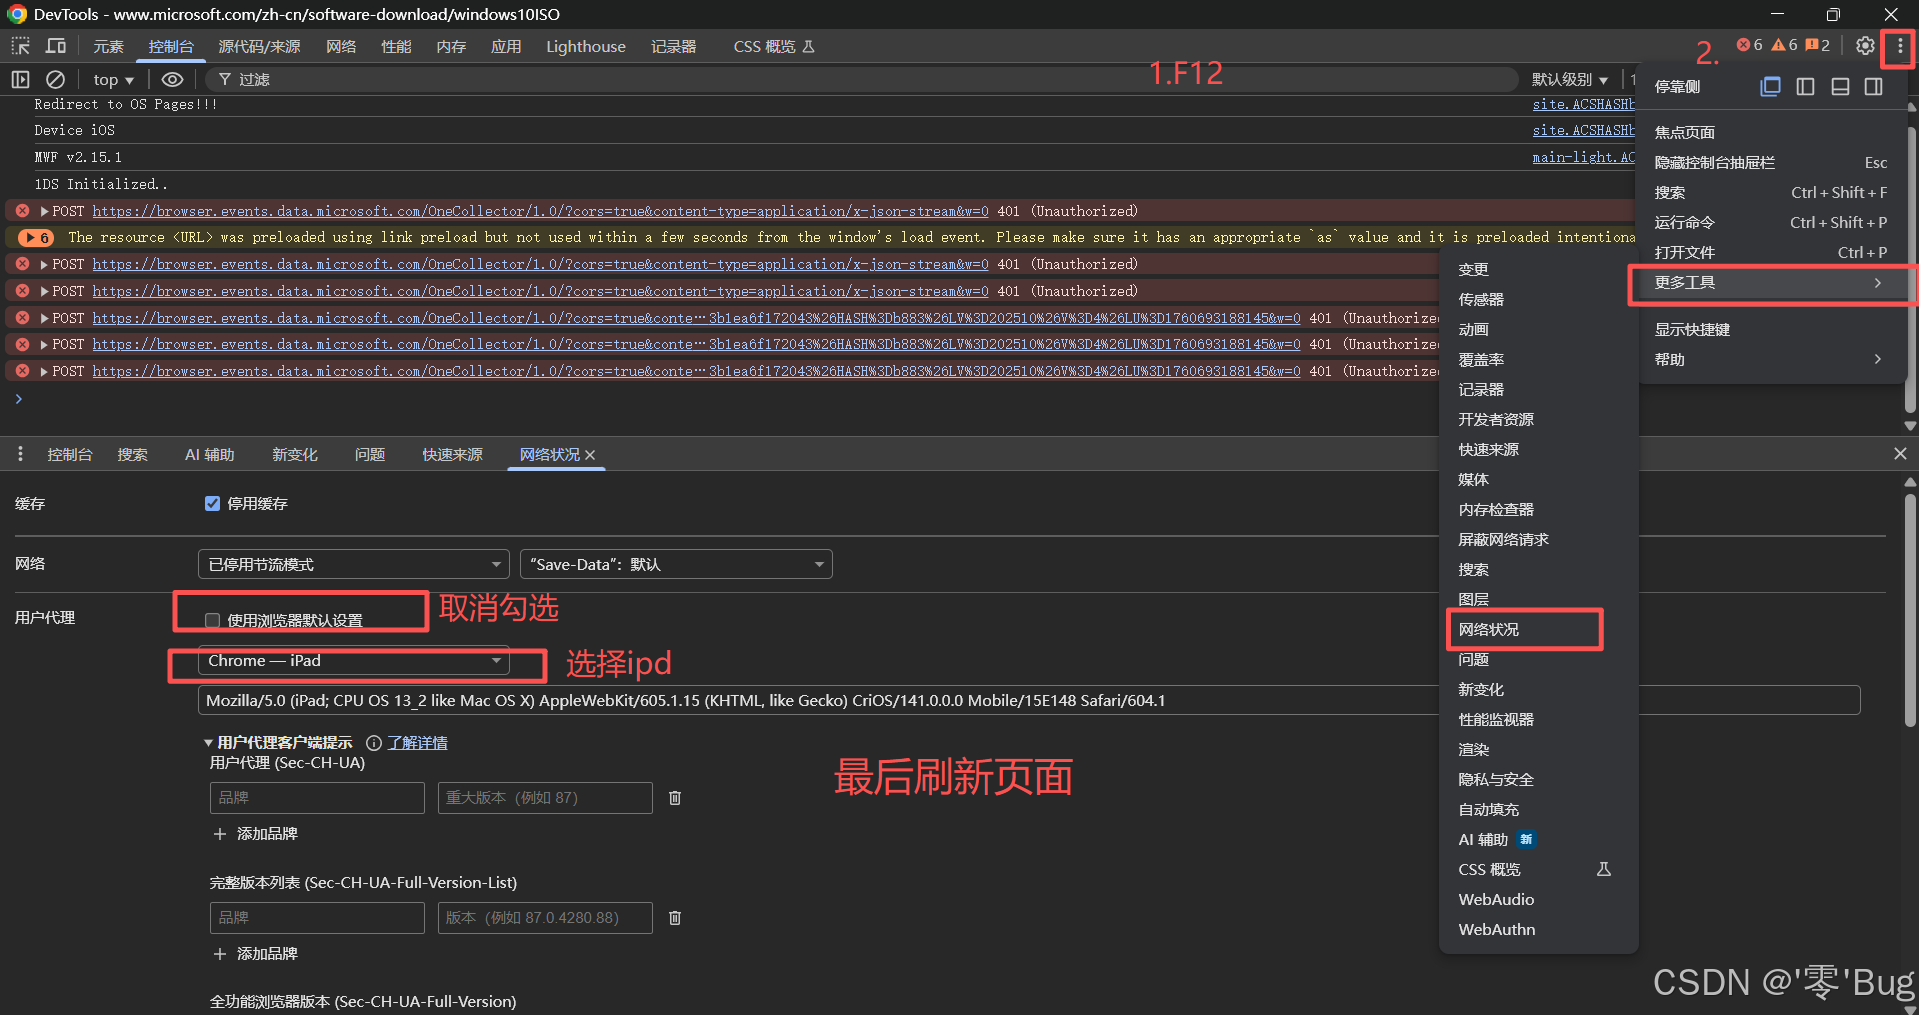1919x1015 pixels.
Task: Open DevTools settings gear
Action: (x=1865, y=46)
